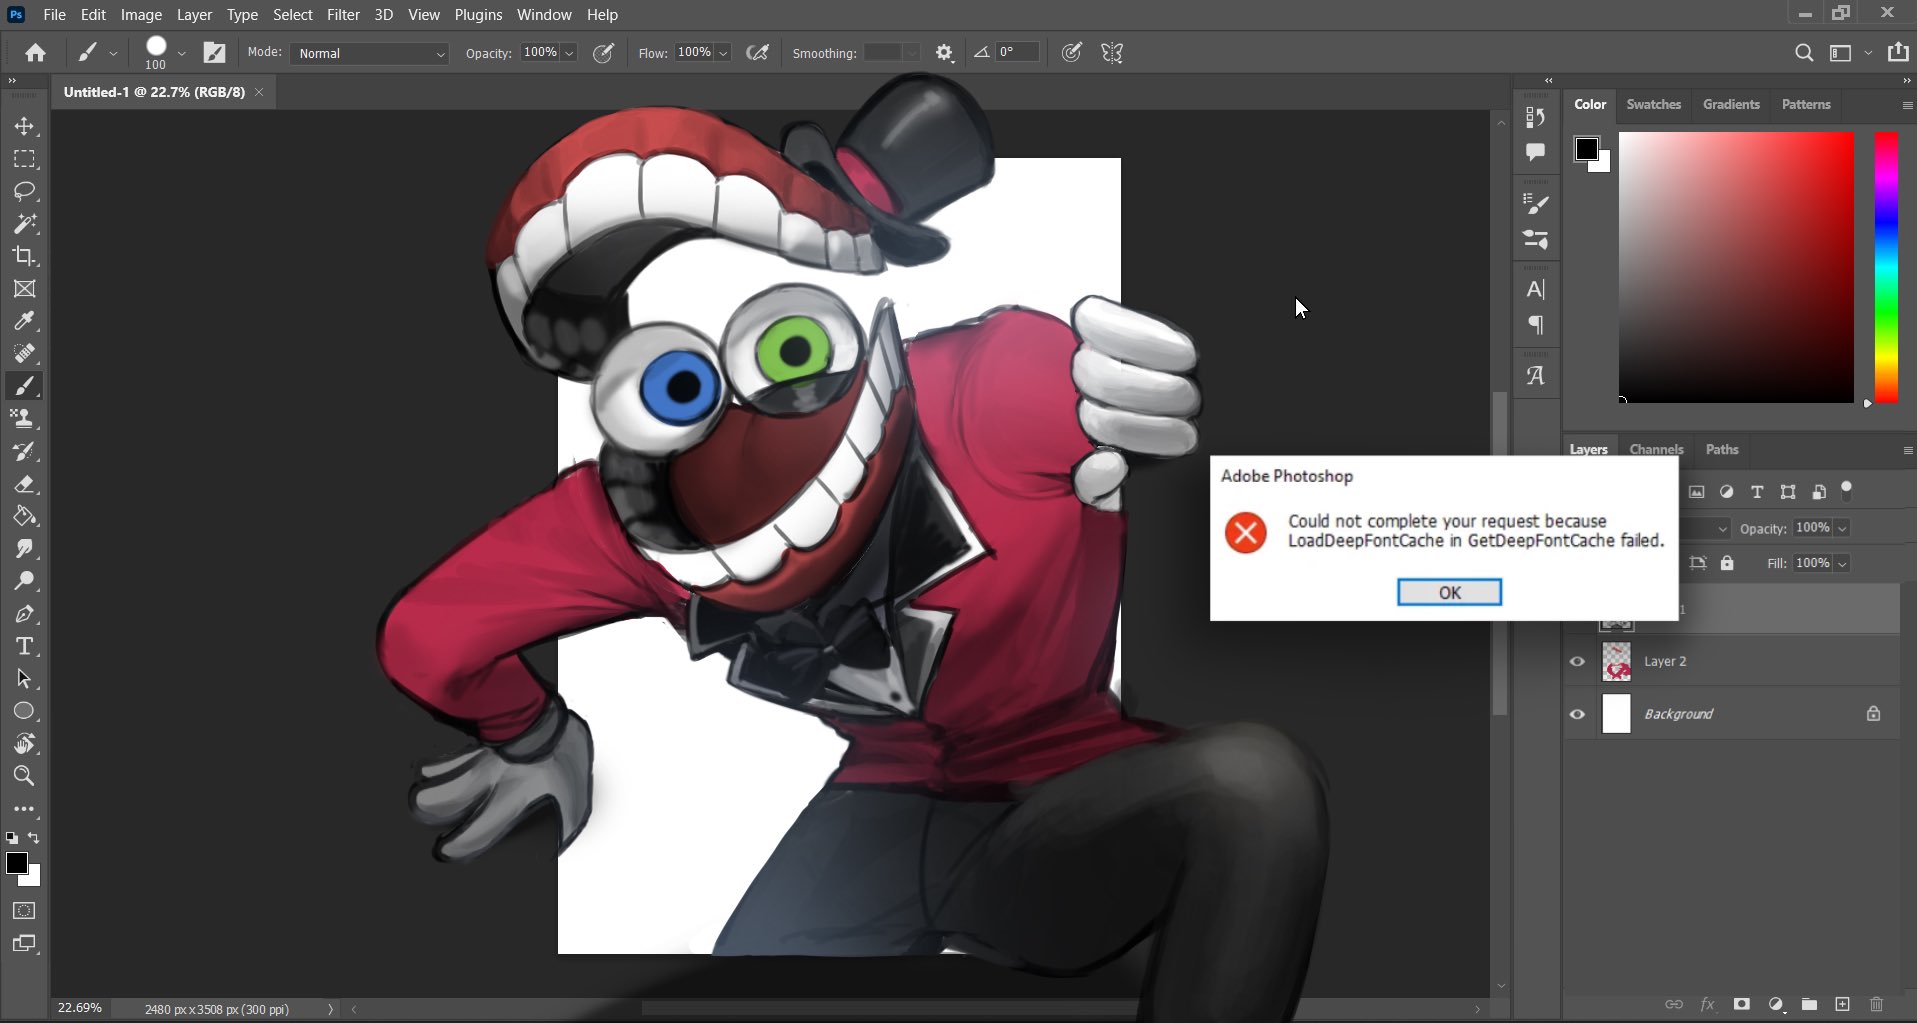Select the Magic Wand tool

point(24,224)
